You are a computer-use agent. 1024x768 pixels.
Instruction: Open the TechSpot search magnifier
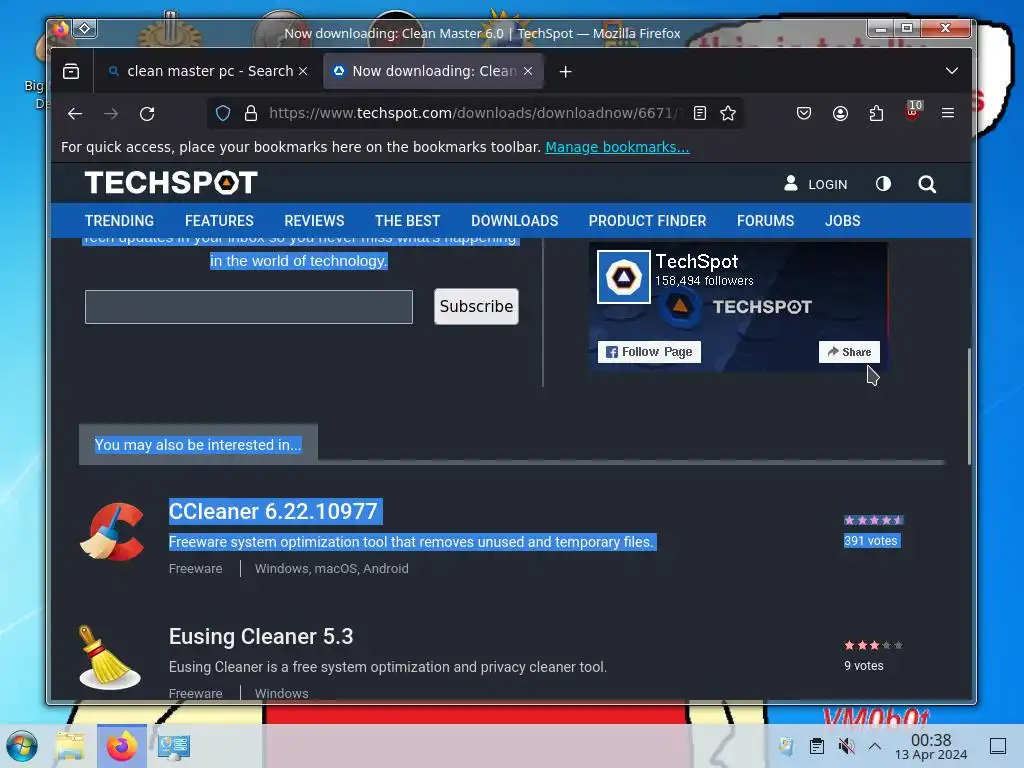[x=927, y=184]
